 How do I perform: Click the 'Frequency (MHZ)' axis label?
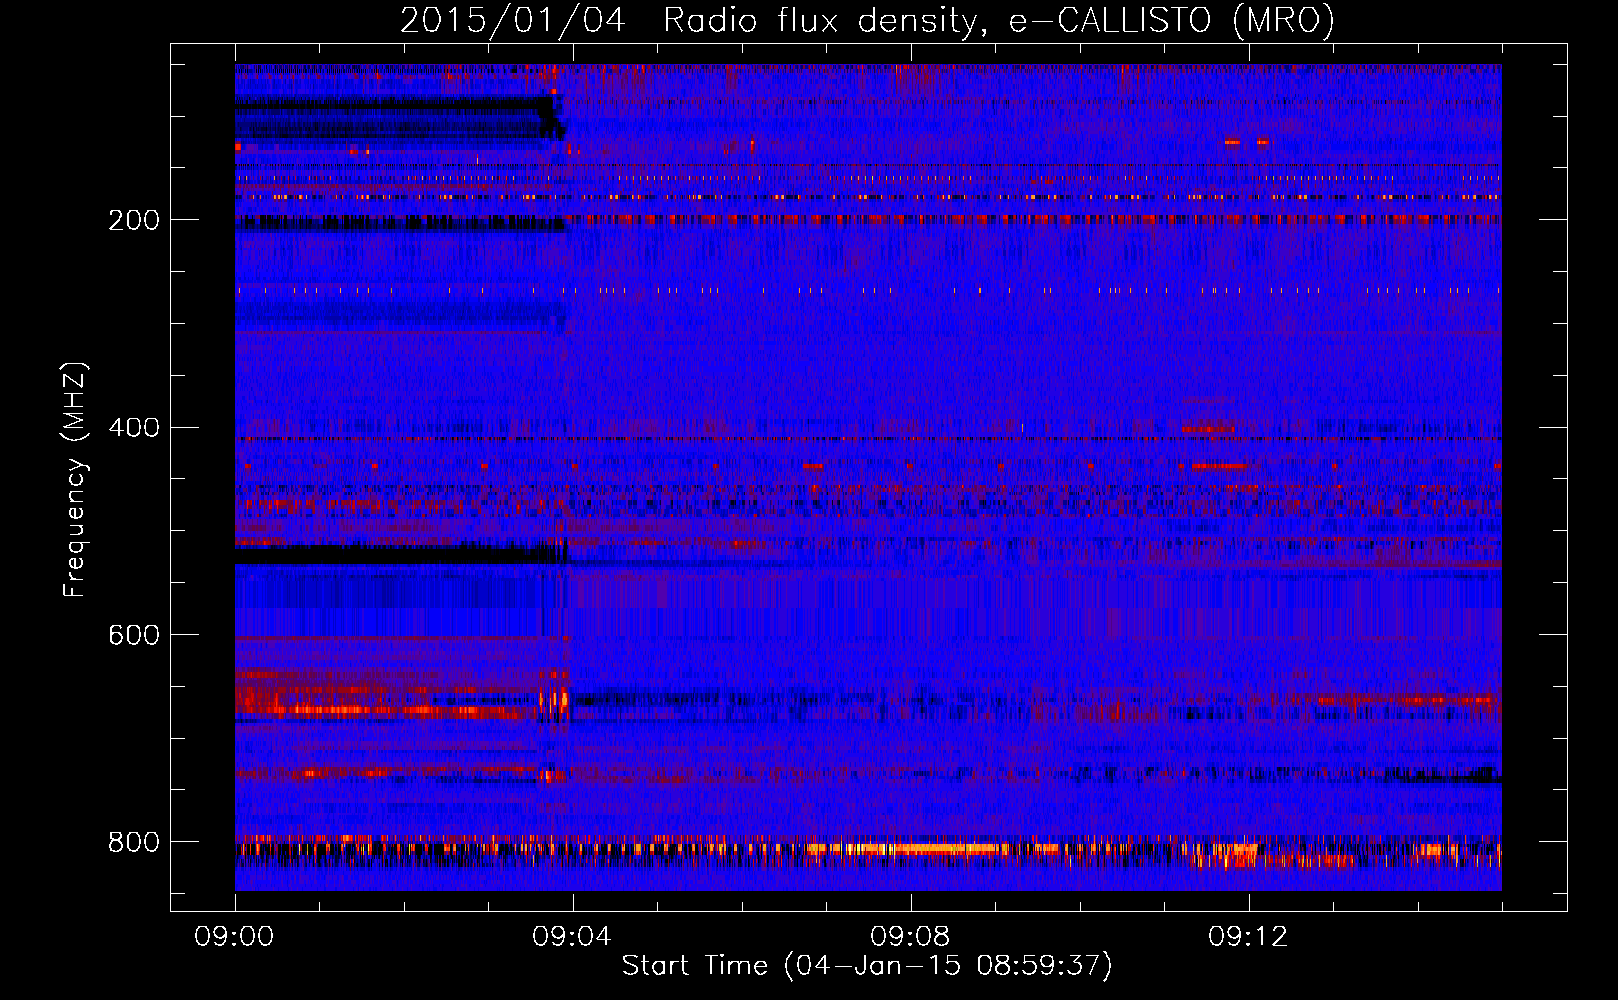point(75,479)
